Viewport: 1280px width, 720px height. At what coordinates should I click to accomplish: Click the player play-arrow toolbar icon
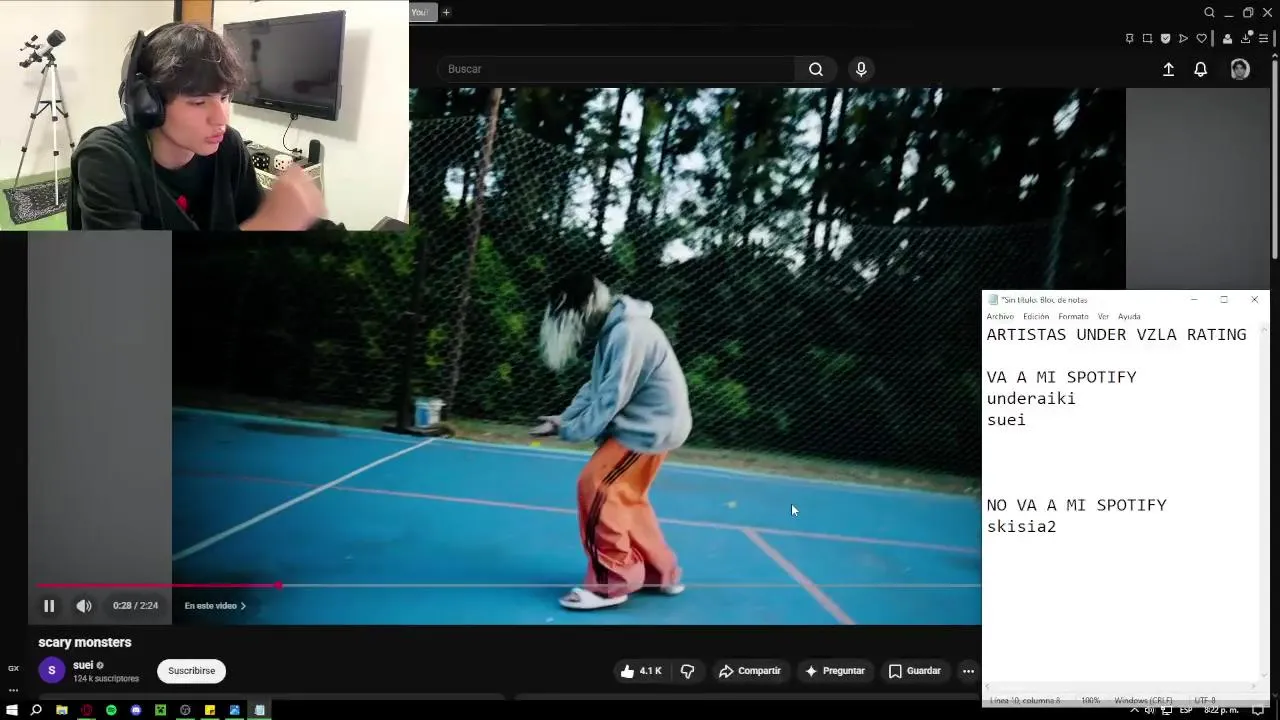(x=1183, y=39)
